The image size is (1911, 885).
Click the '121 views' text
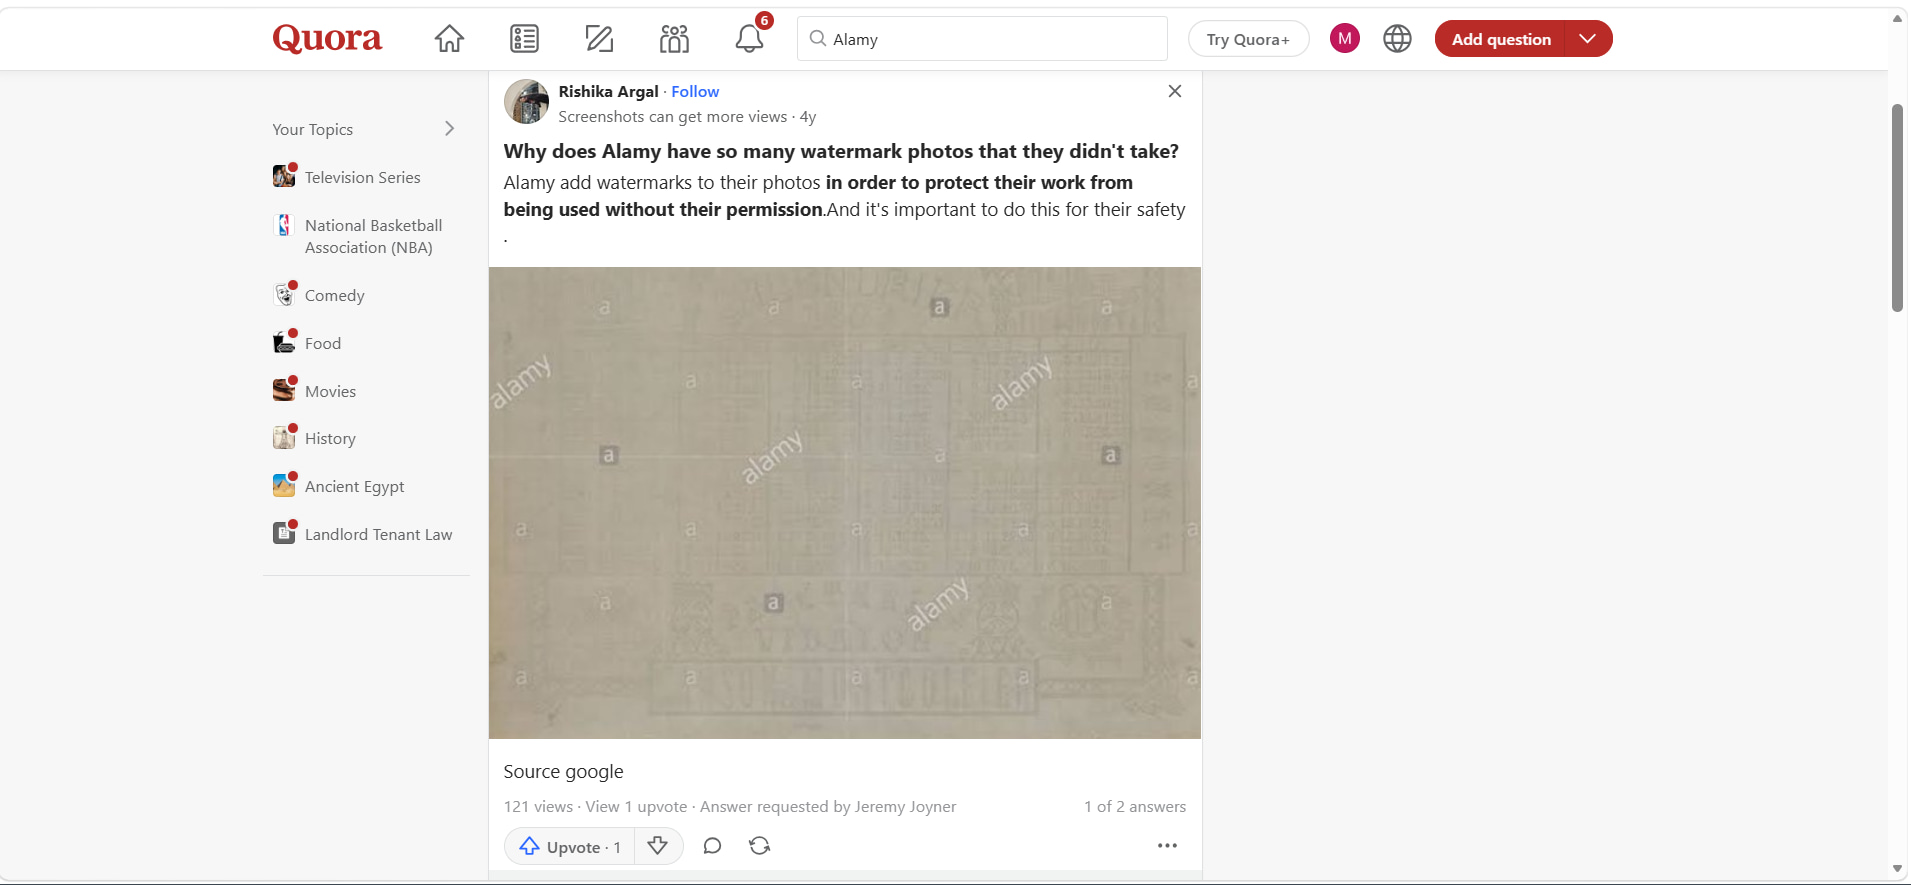click(538, 806)
